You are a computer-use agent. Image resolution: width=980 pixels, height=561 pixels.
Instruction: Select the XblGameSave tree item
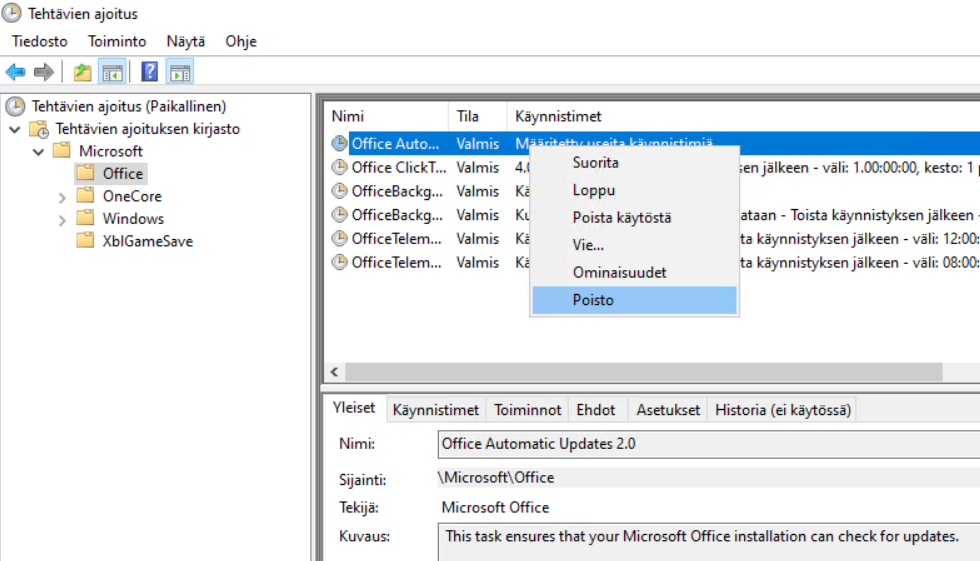(148, 241)
